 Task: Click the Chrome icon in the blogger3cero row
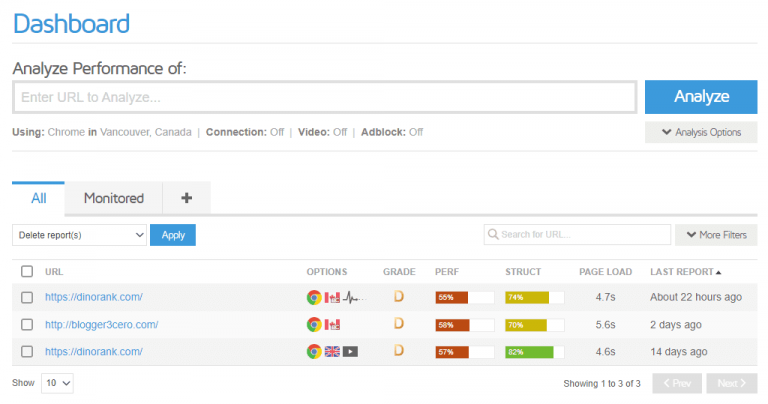[314, 324]
